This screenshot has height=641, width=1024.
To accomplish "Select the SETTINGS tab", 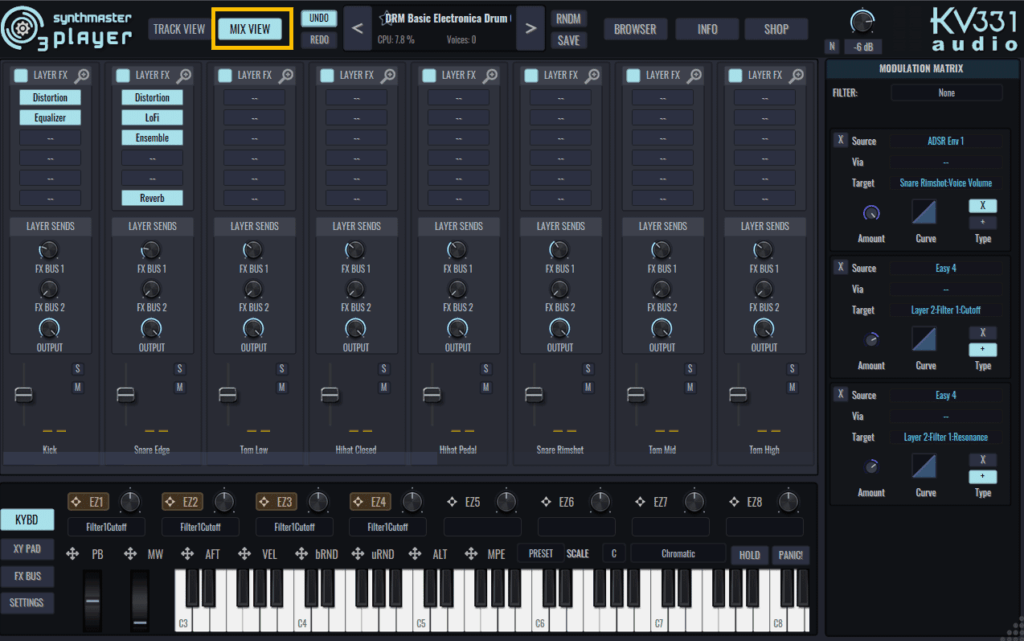I will 27,602.
